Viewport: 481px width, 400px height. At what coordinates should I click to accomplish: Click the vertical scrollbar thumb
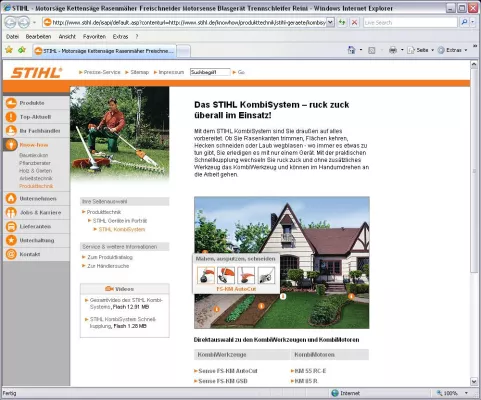click(x=474, y=171)
